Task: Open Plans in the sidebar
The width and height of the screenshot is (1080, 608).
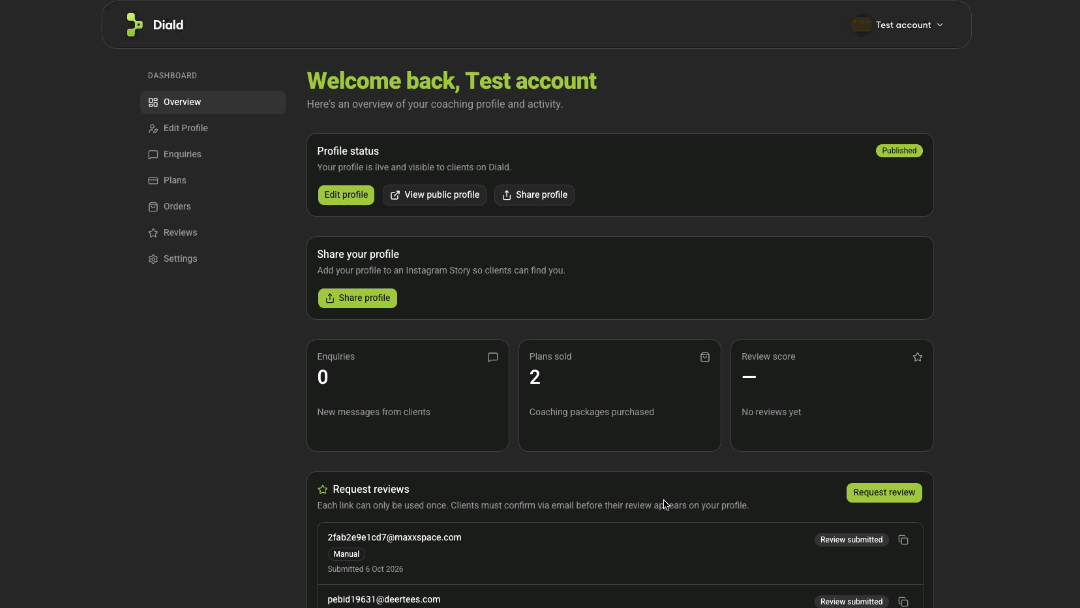Action: [213, 180]
